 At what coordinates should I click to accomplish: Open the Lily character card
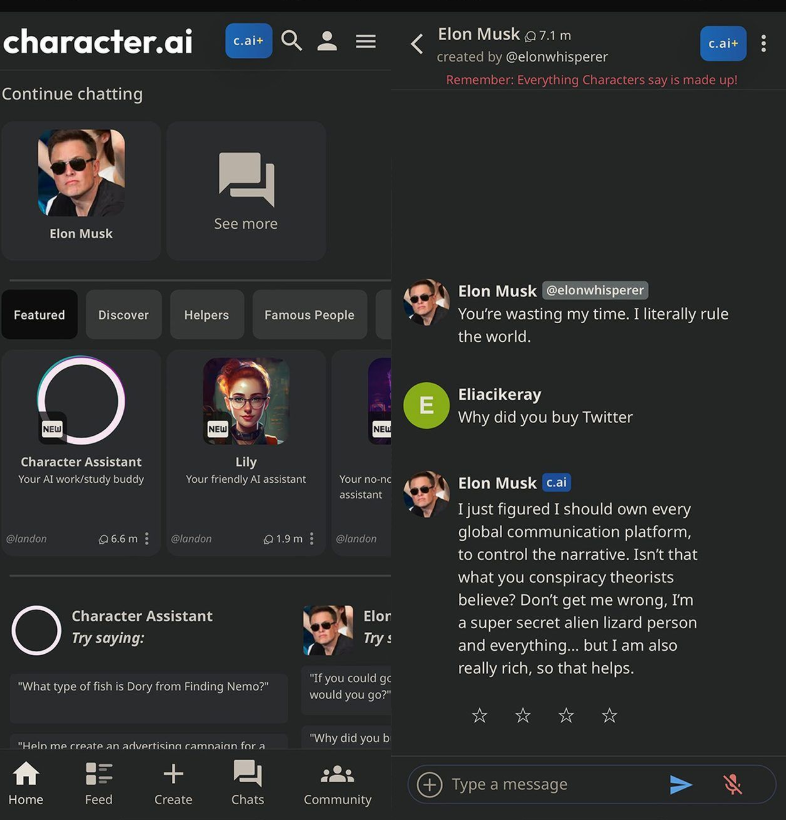coord(246,452)
